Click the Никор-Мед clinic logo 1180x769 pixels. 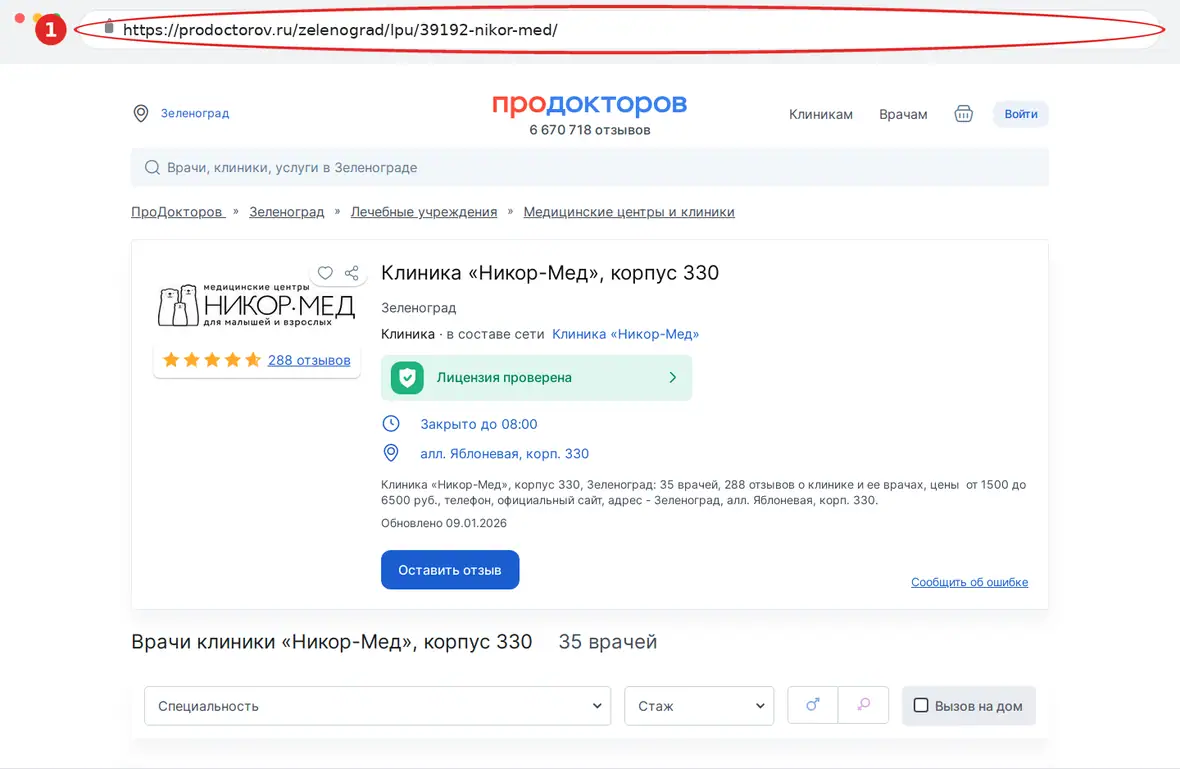pos(256,305)
